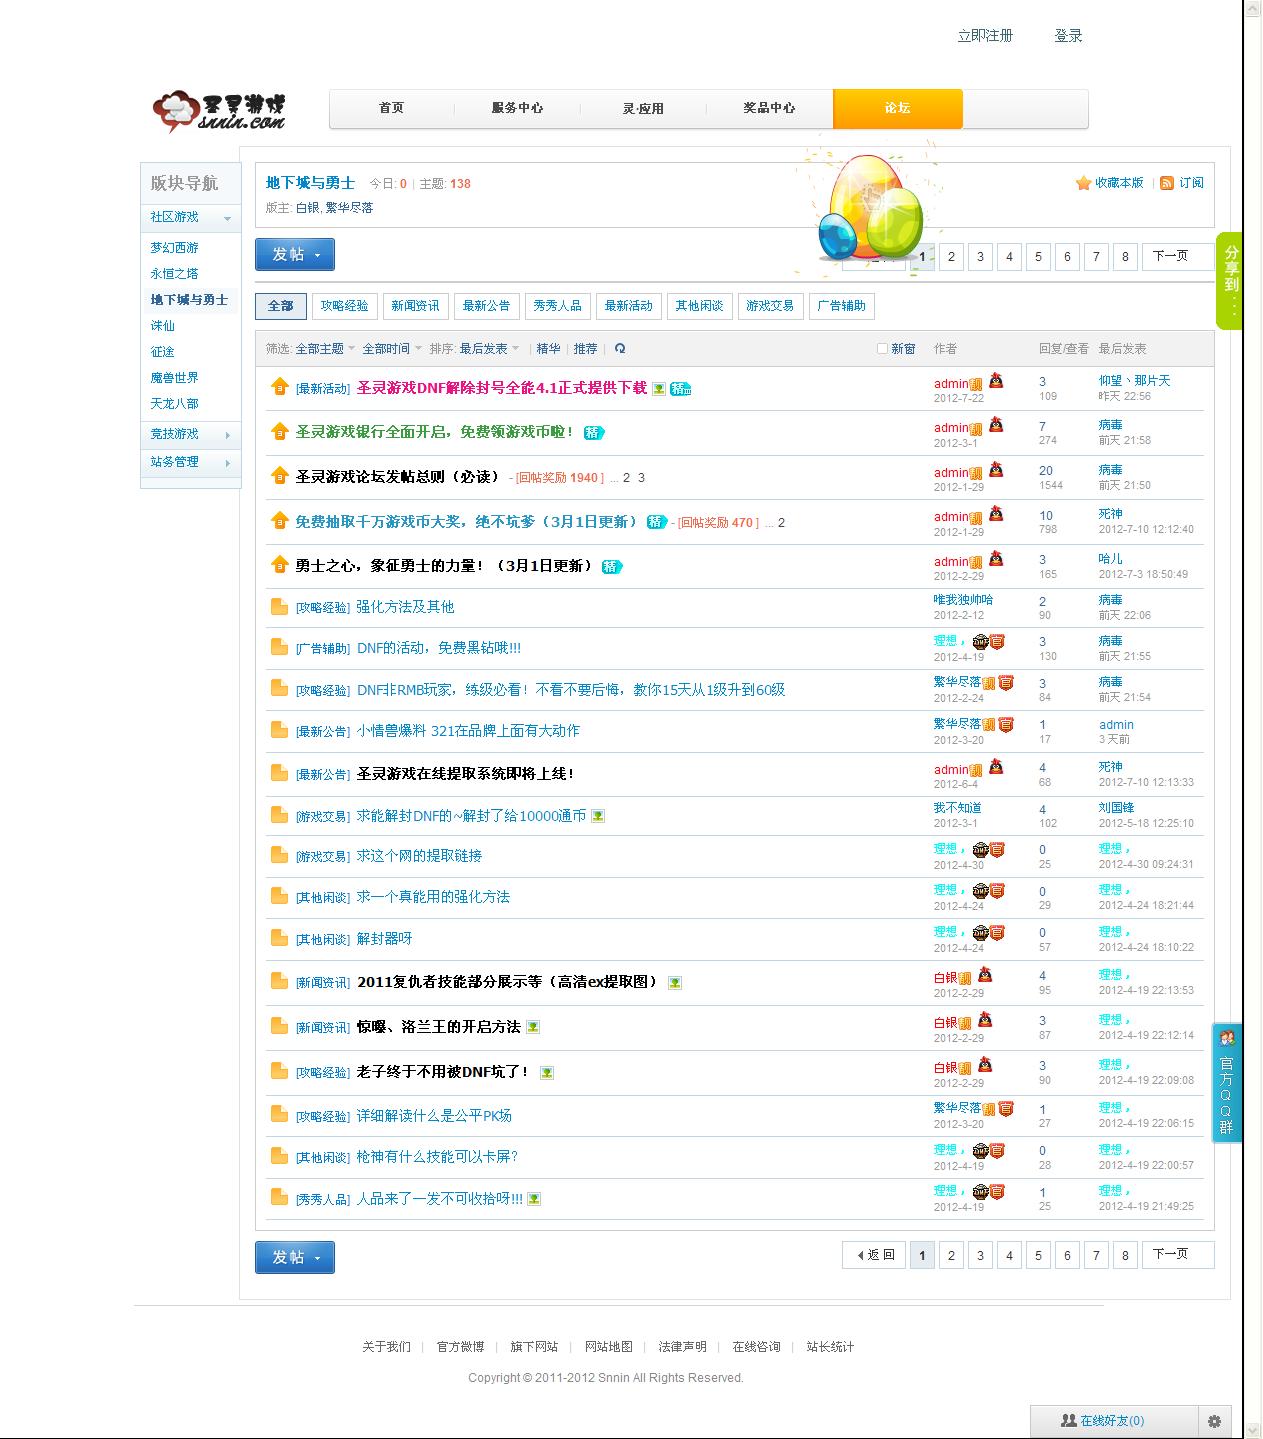Open thread 小情兽爆料 321在品牌上面有大动作

[468, 731]
